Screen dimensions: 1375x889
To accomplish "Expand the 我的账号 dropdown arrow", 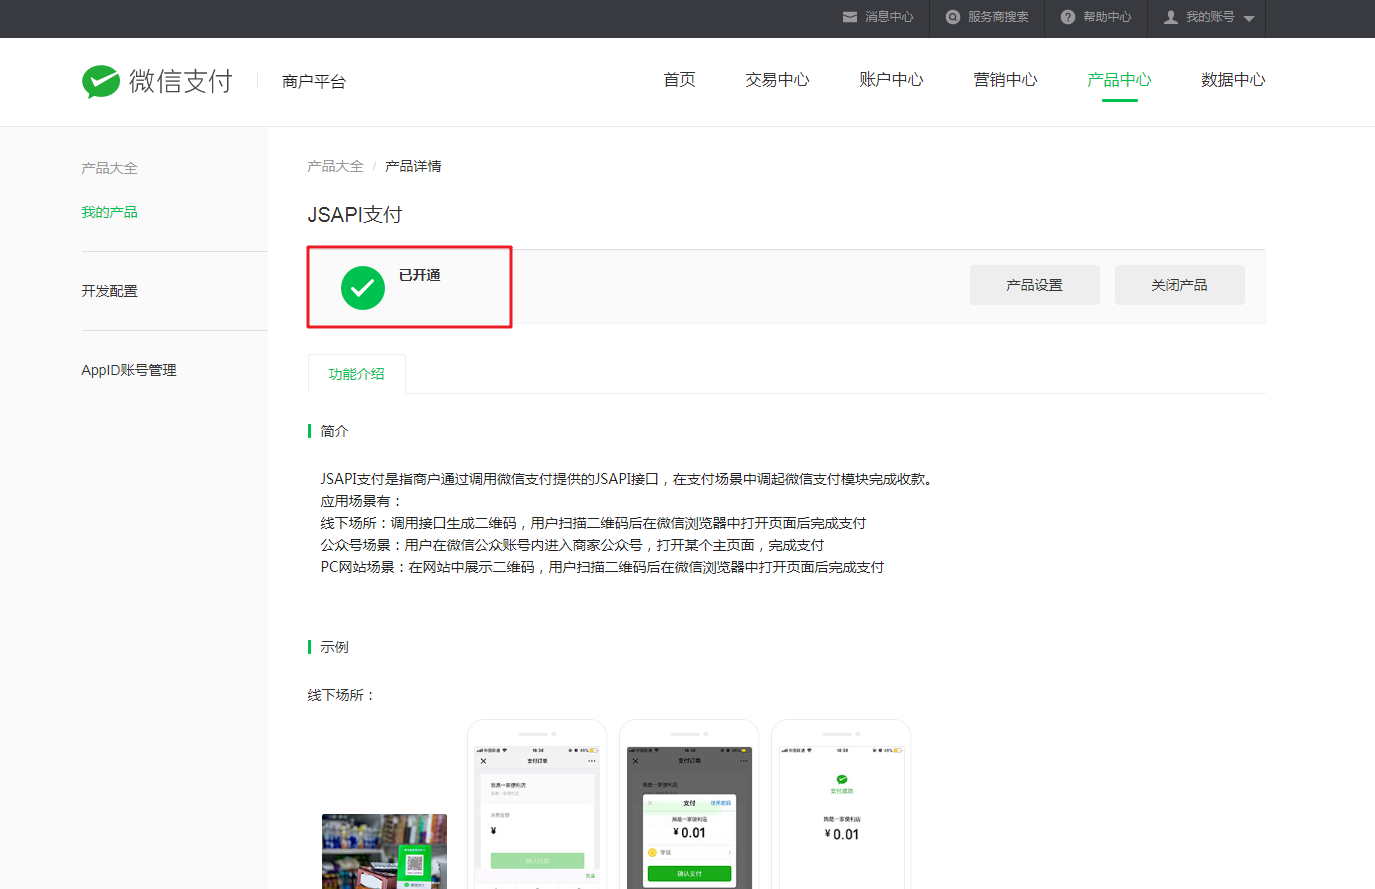I will tap(1249, 18).
